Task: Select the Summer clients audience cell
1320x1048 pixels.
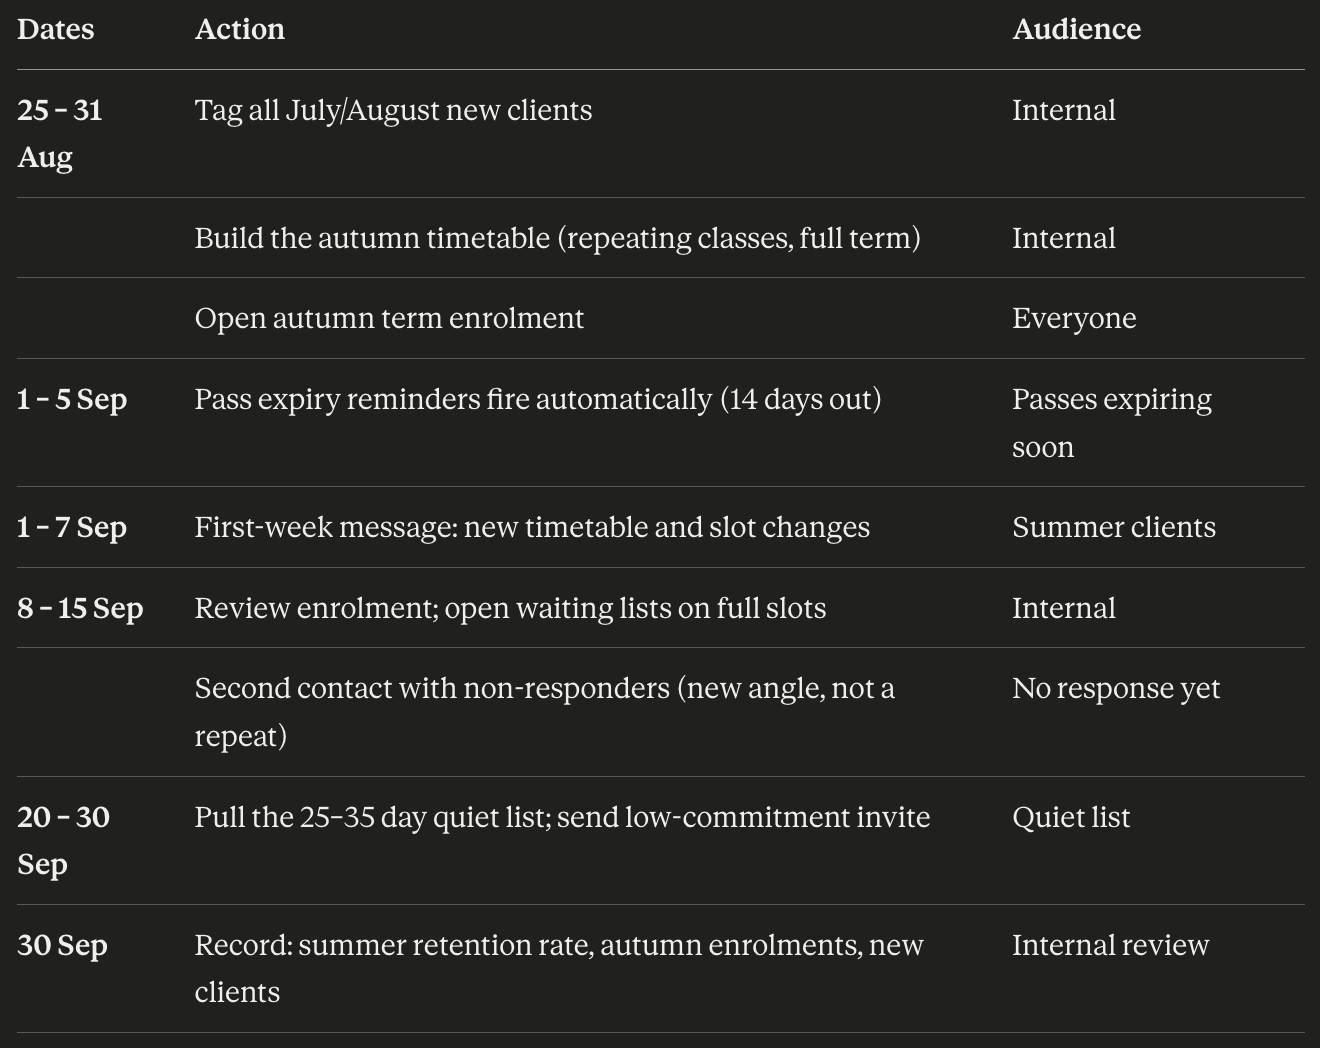Action: click(x=1114, y=527)
